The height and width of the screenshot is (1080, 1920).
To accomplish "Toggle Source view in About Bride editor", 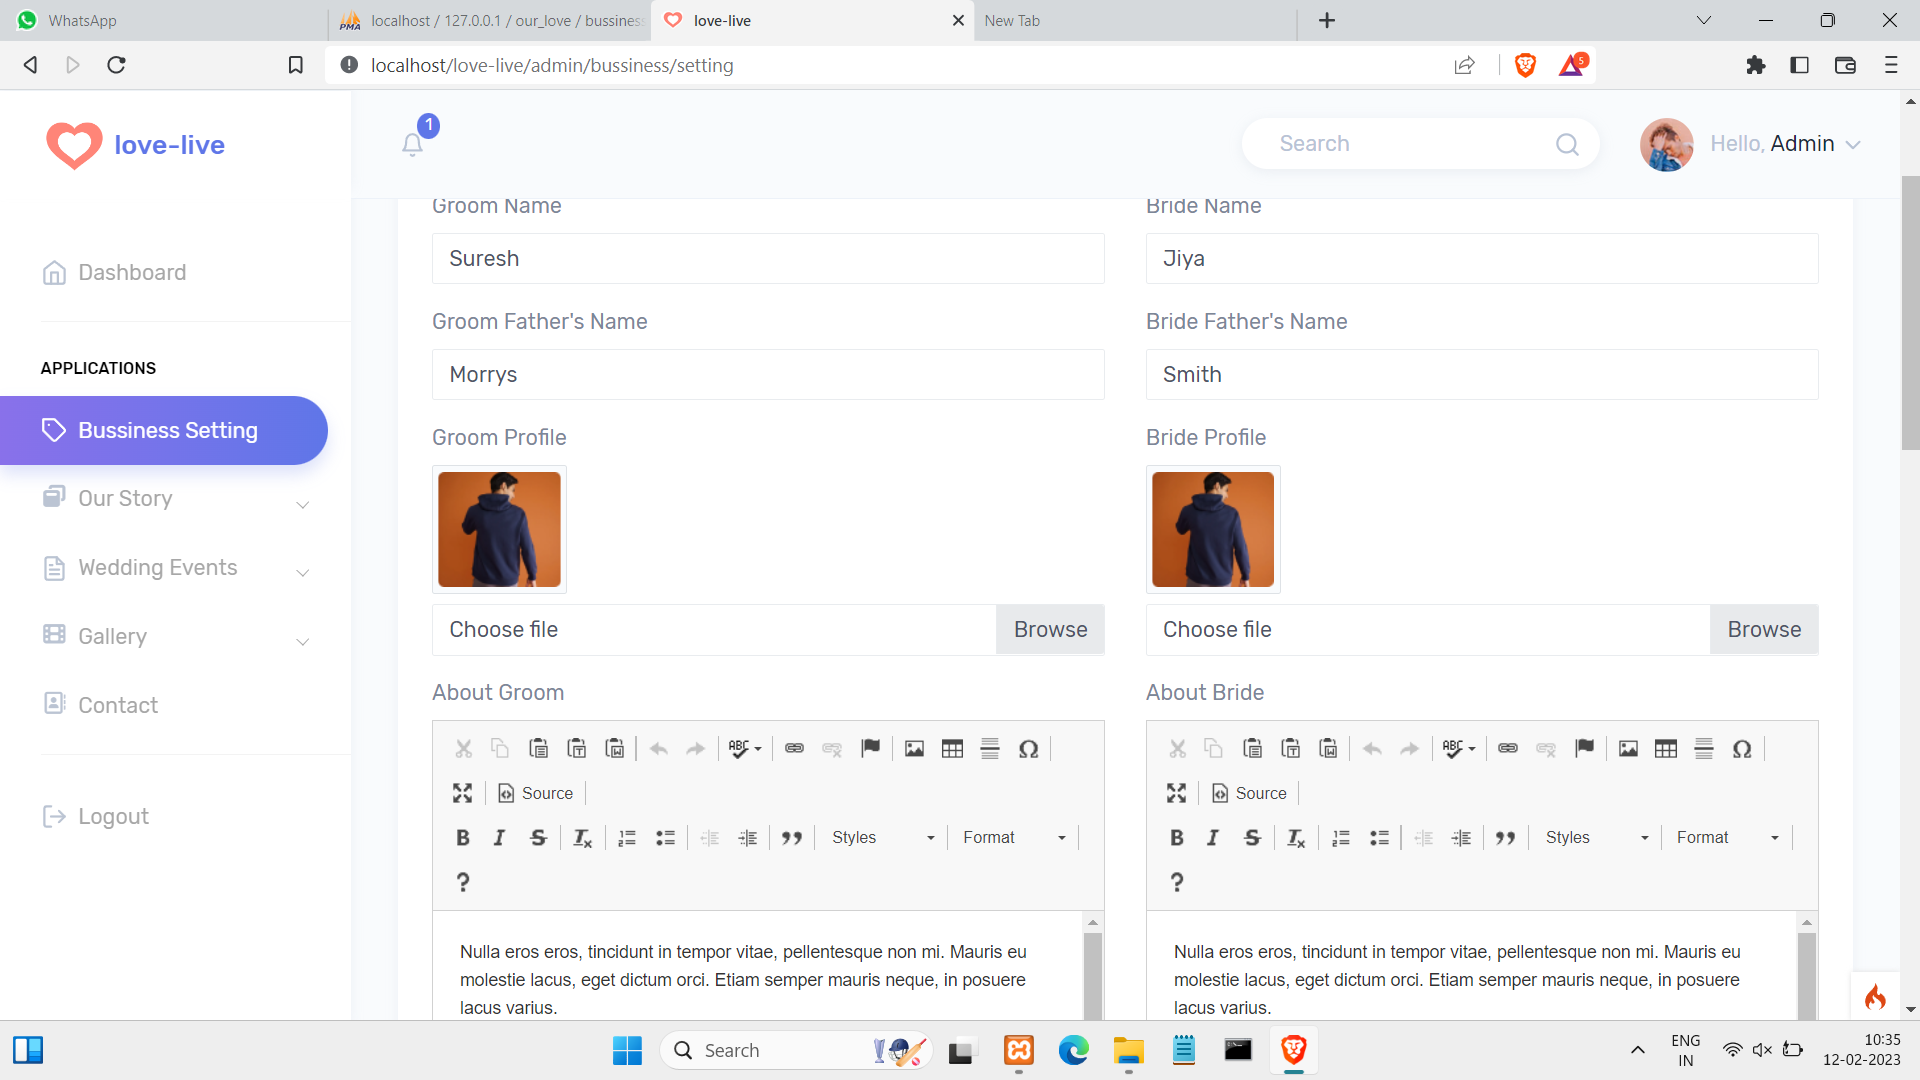I will coord(1250,793).
